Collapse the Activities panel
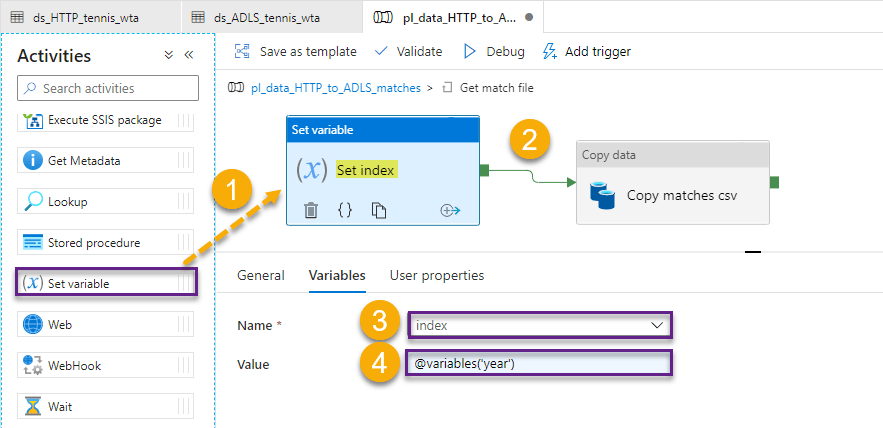 (189, 56)
